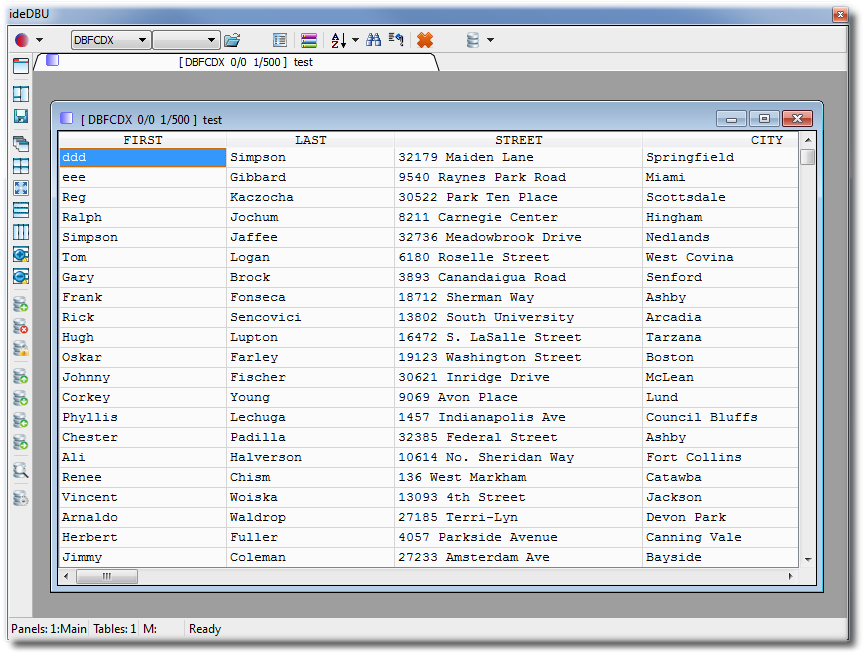
Task: Open the DBFCDX driver dropdown
Action: click(143, 40)
